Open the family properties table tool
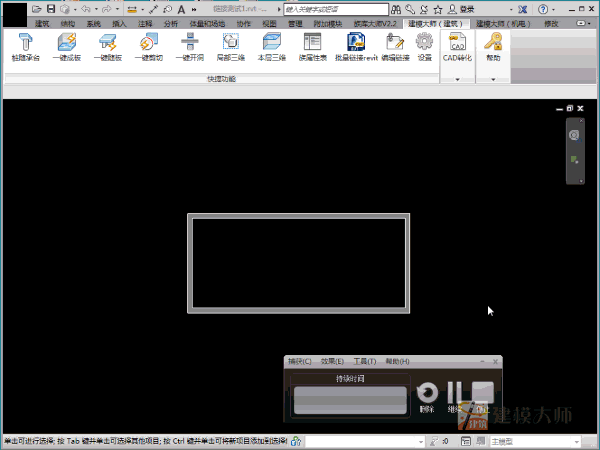 click(313, 47)
